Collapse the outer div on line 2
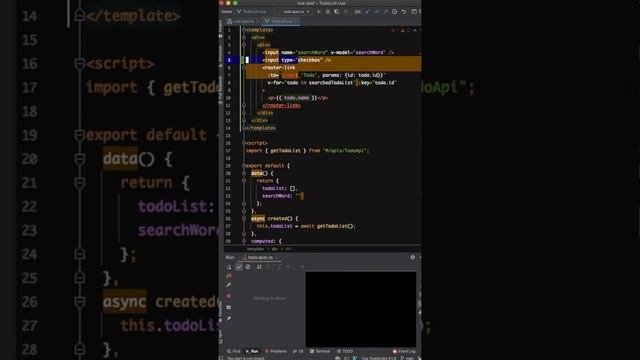Screen dimensions: 640x360 tap(244, 38)
